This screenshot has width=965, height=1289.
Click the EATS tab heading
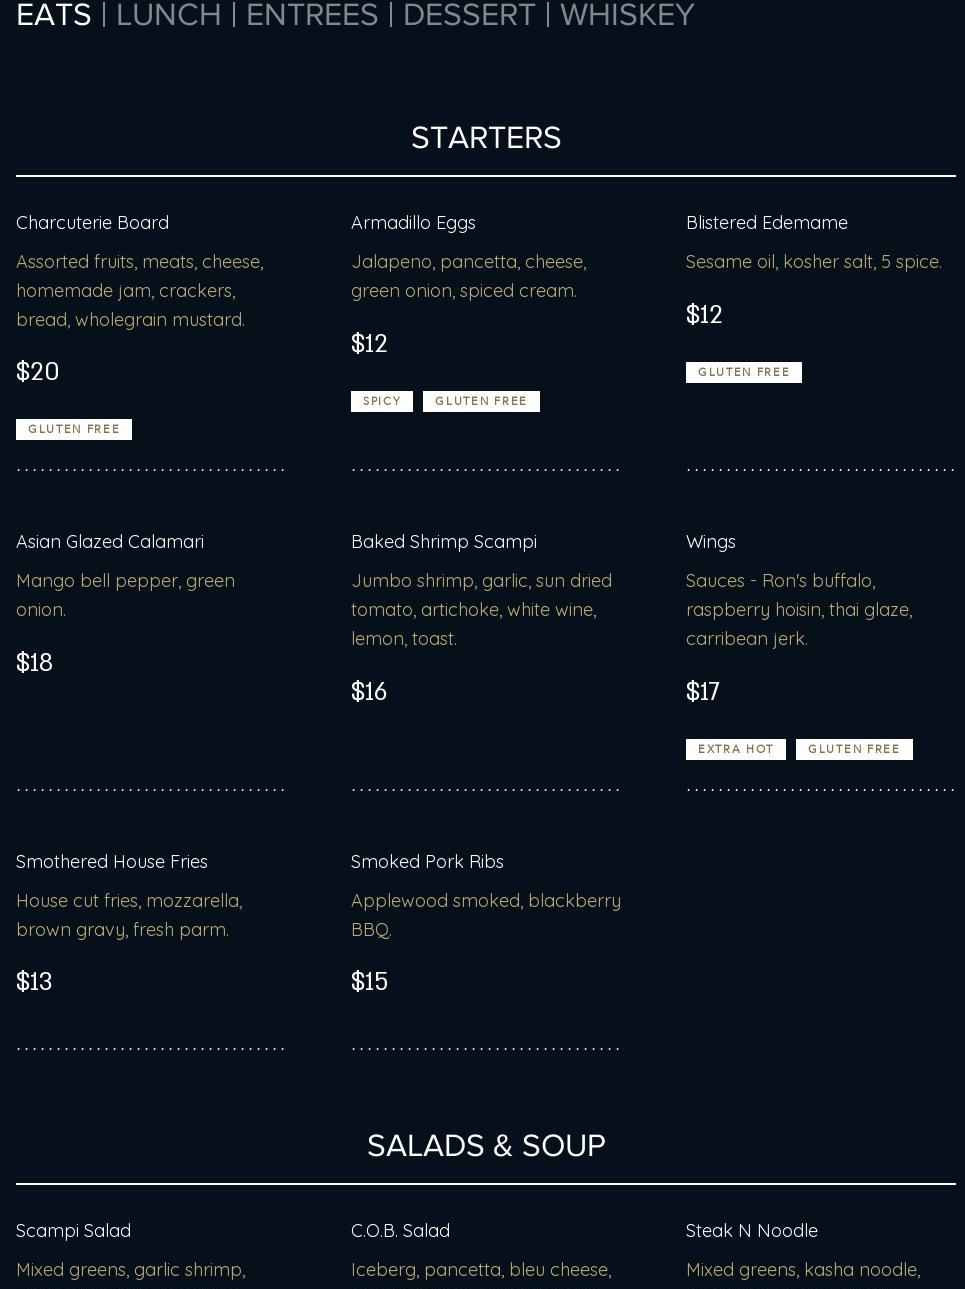tap(53, 15)
